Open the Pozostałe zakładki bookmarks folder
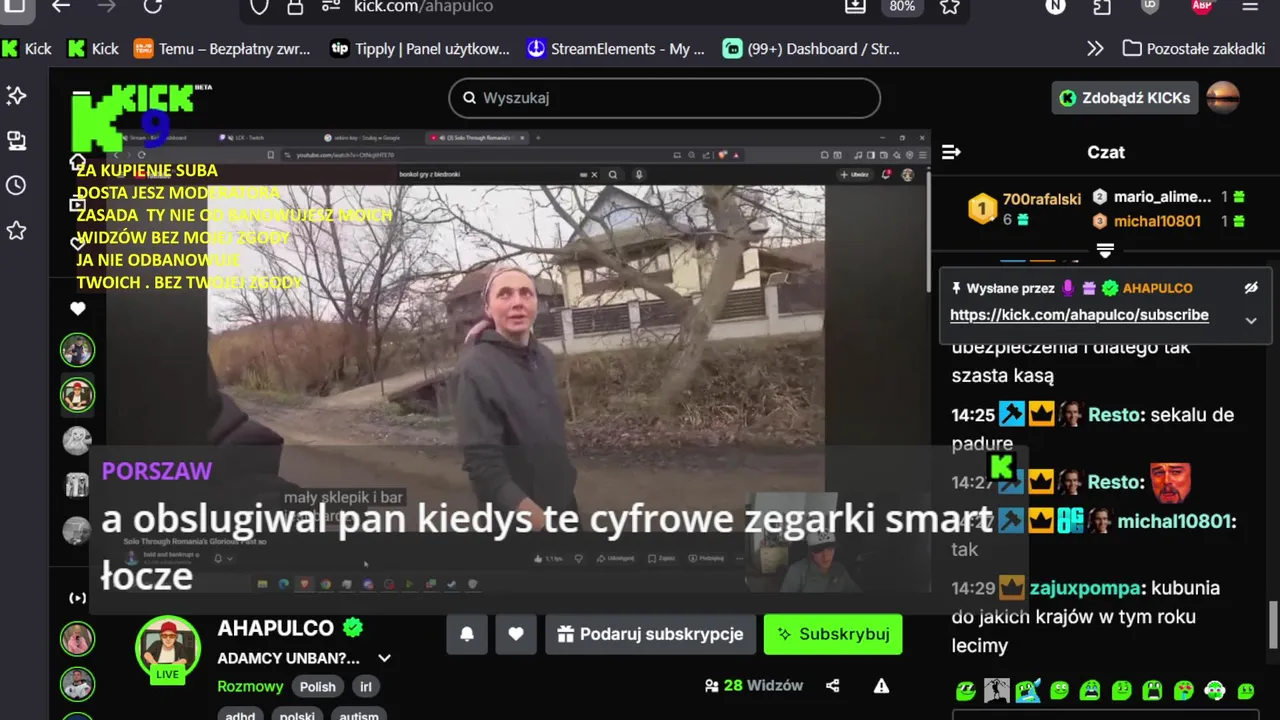This screenshot has width=1280, height=720. (x=1194, y=48)
